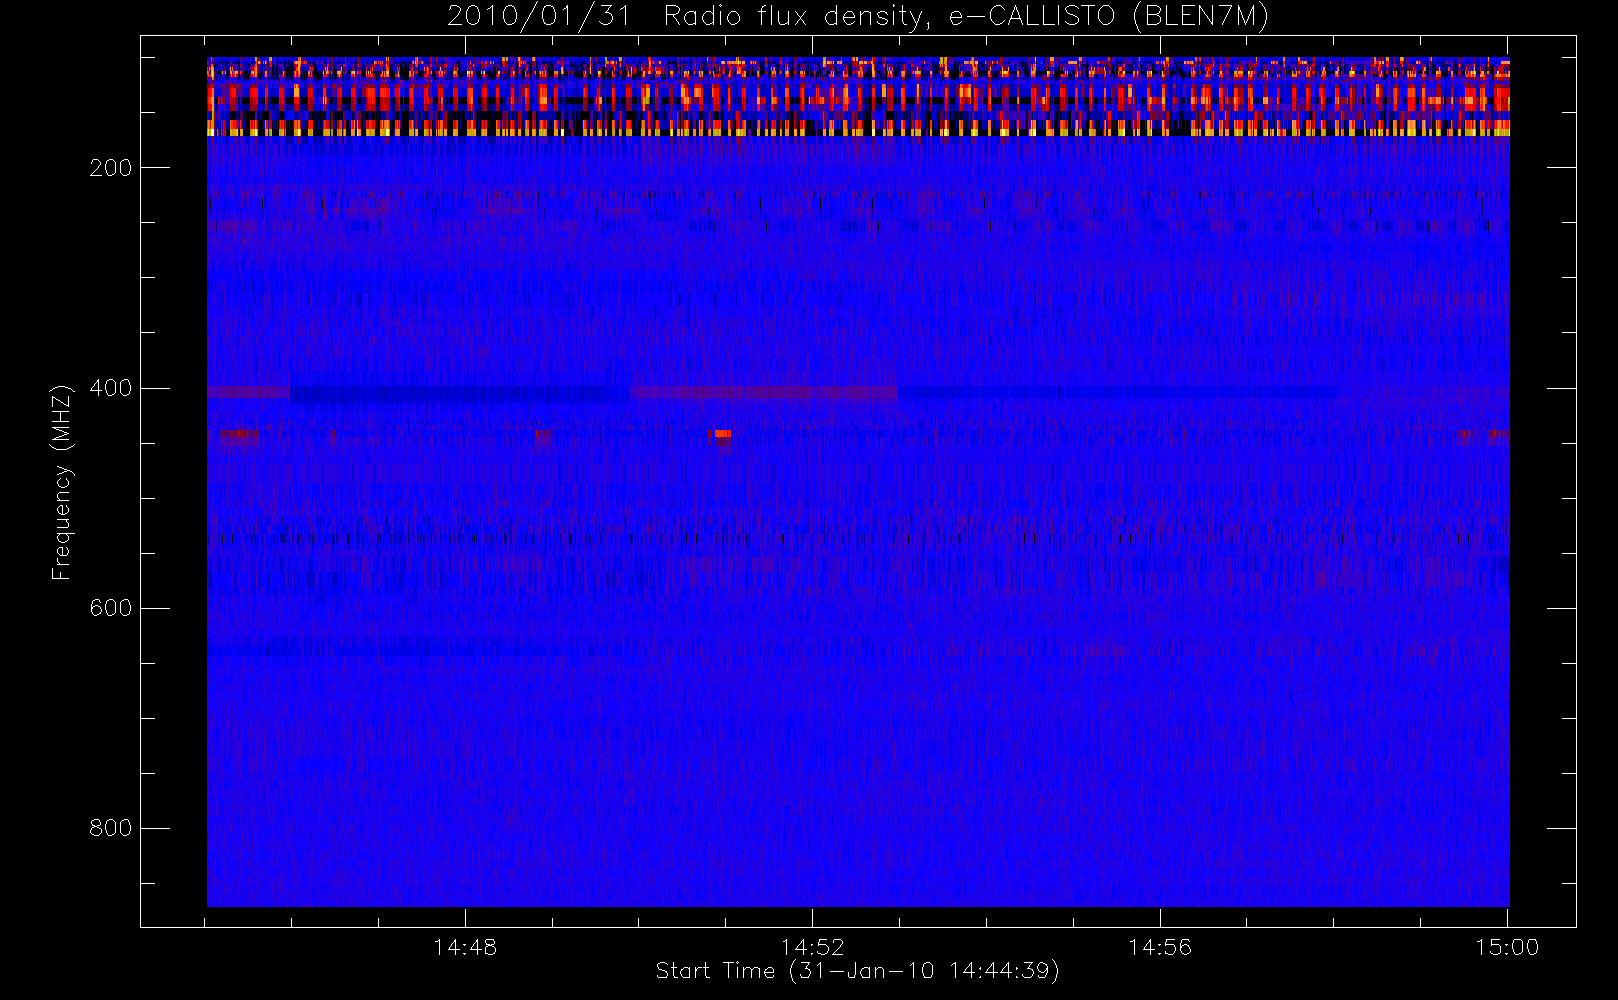Click the plot title "2010/01/31 Radio flux density, e-CALLISTO (BLEN7M)"

pos(858,16)
